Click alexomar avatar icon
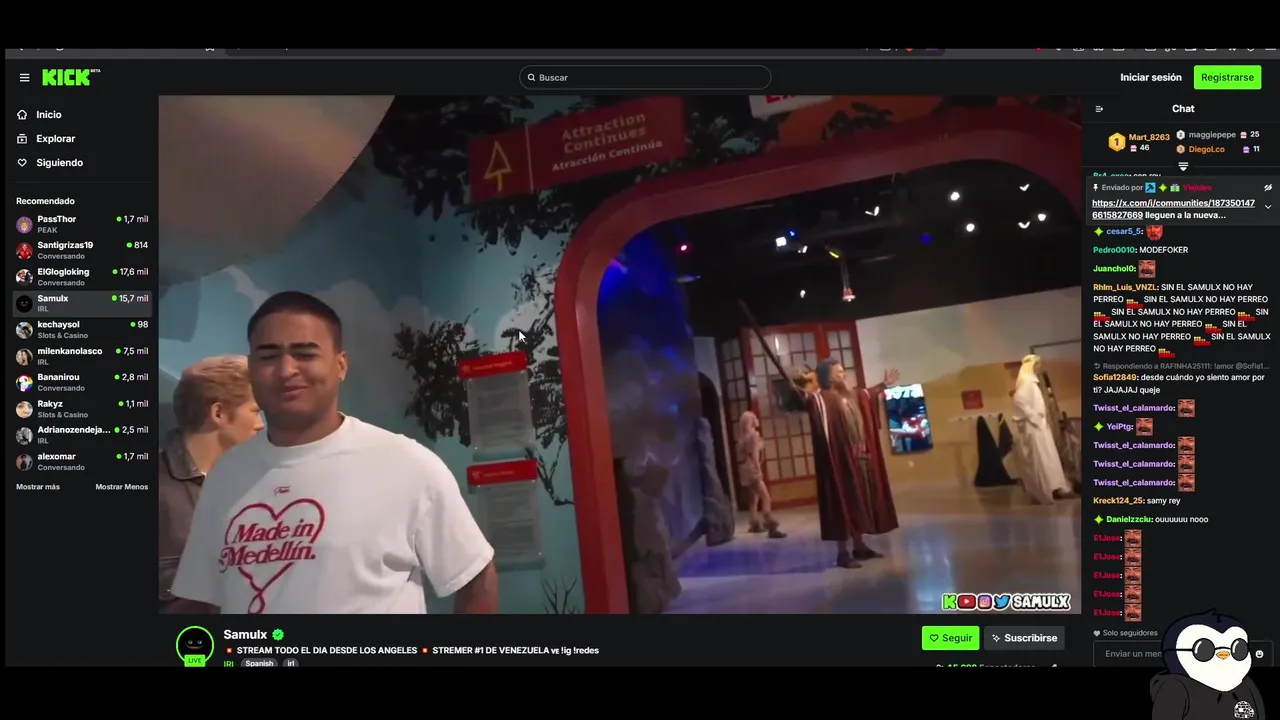 coord(24,462)
